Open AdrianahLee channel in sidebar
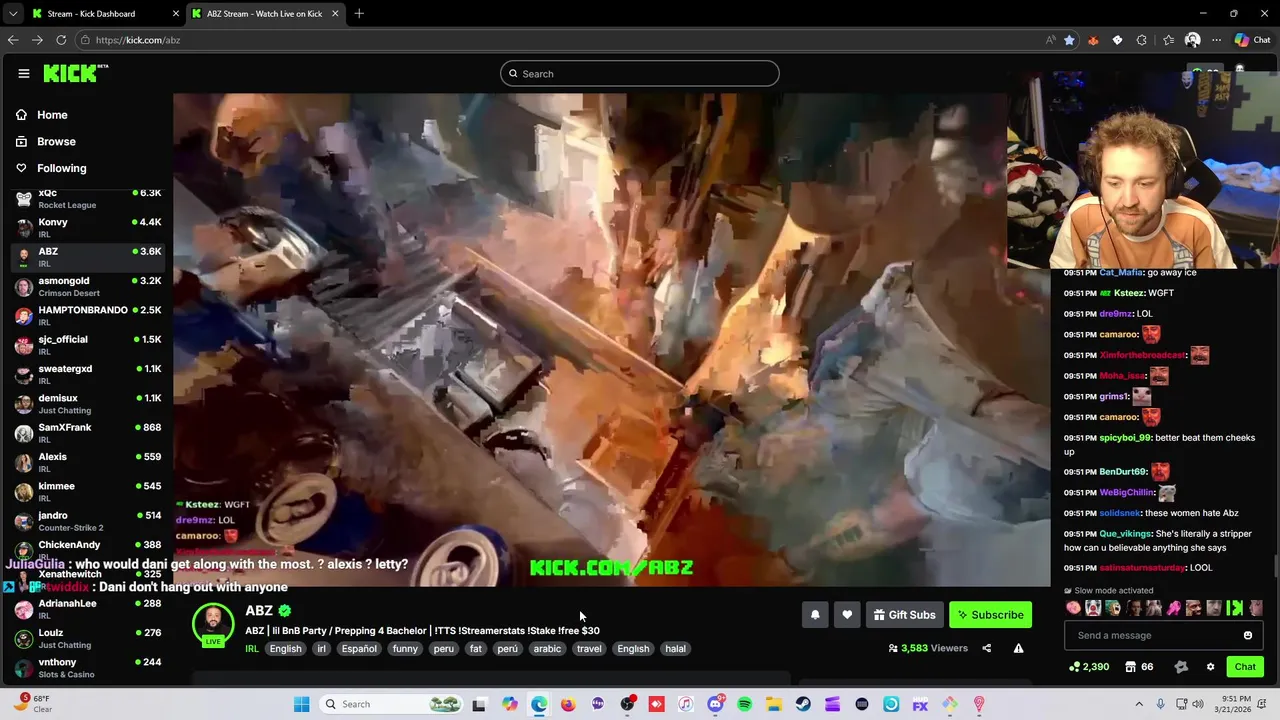 [87, 609]
